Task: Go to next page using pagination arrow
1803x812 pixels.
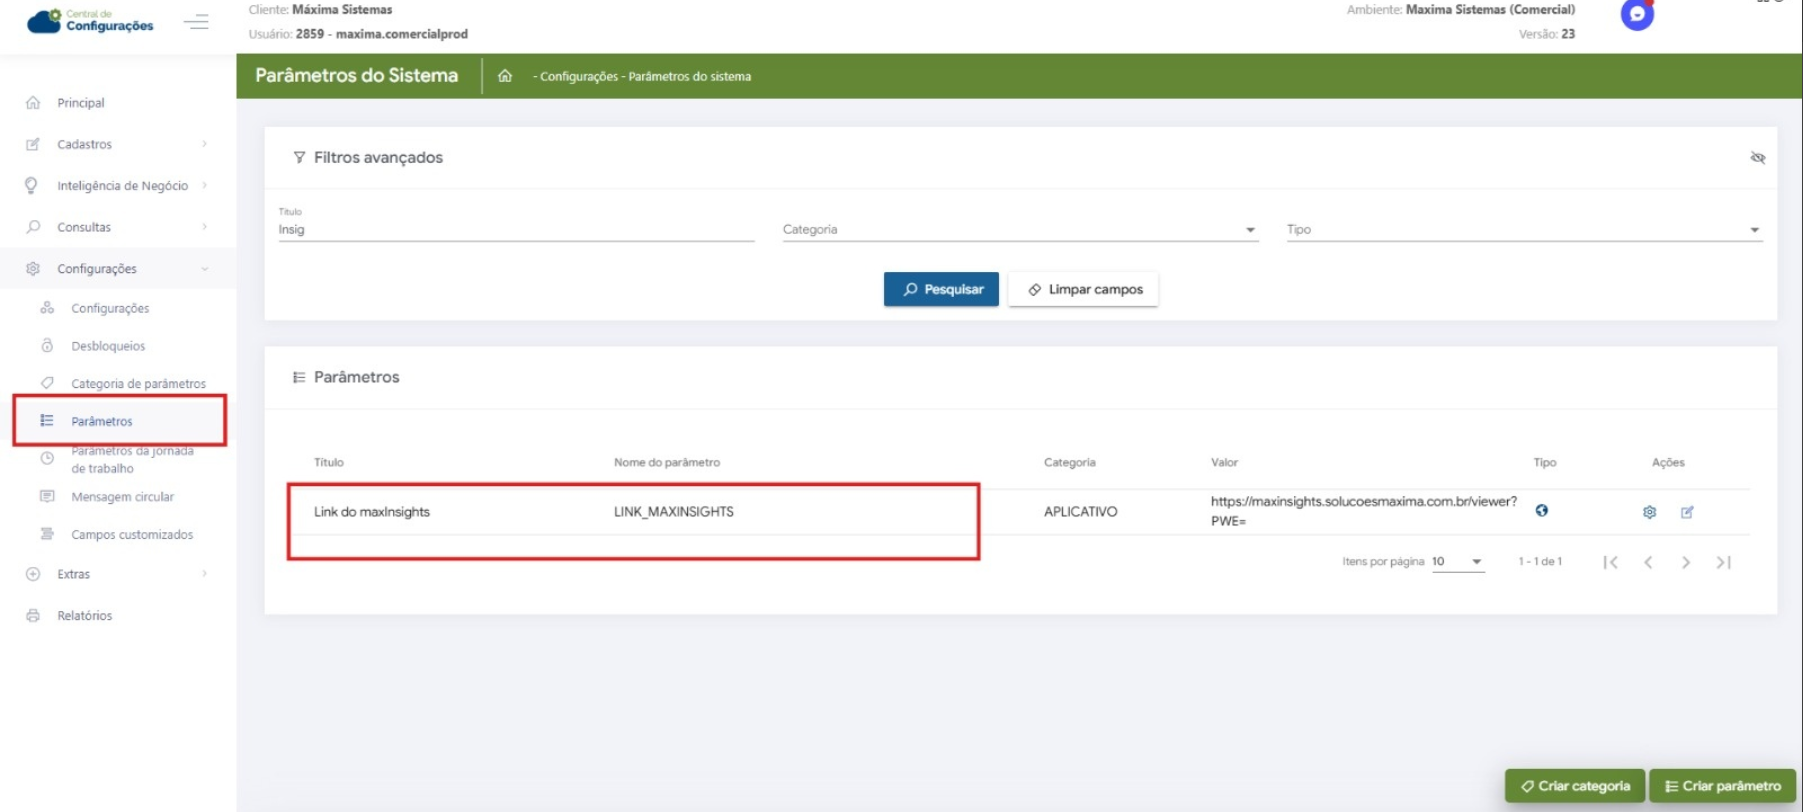Action: pyautogui.click(x=1686, y=562)
